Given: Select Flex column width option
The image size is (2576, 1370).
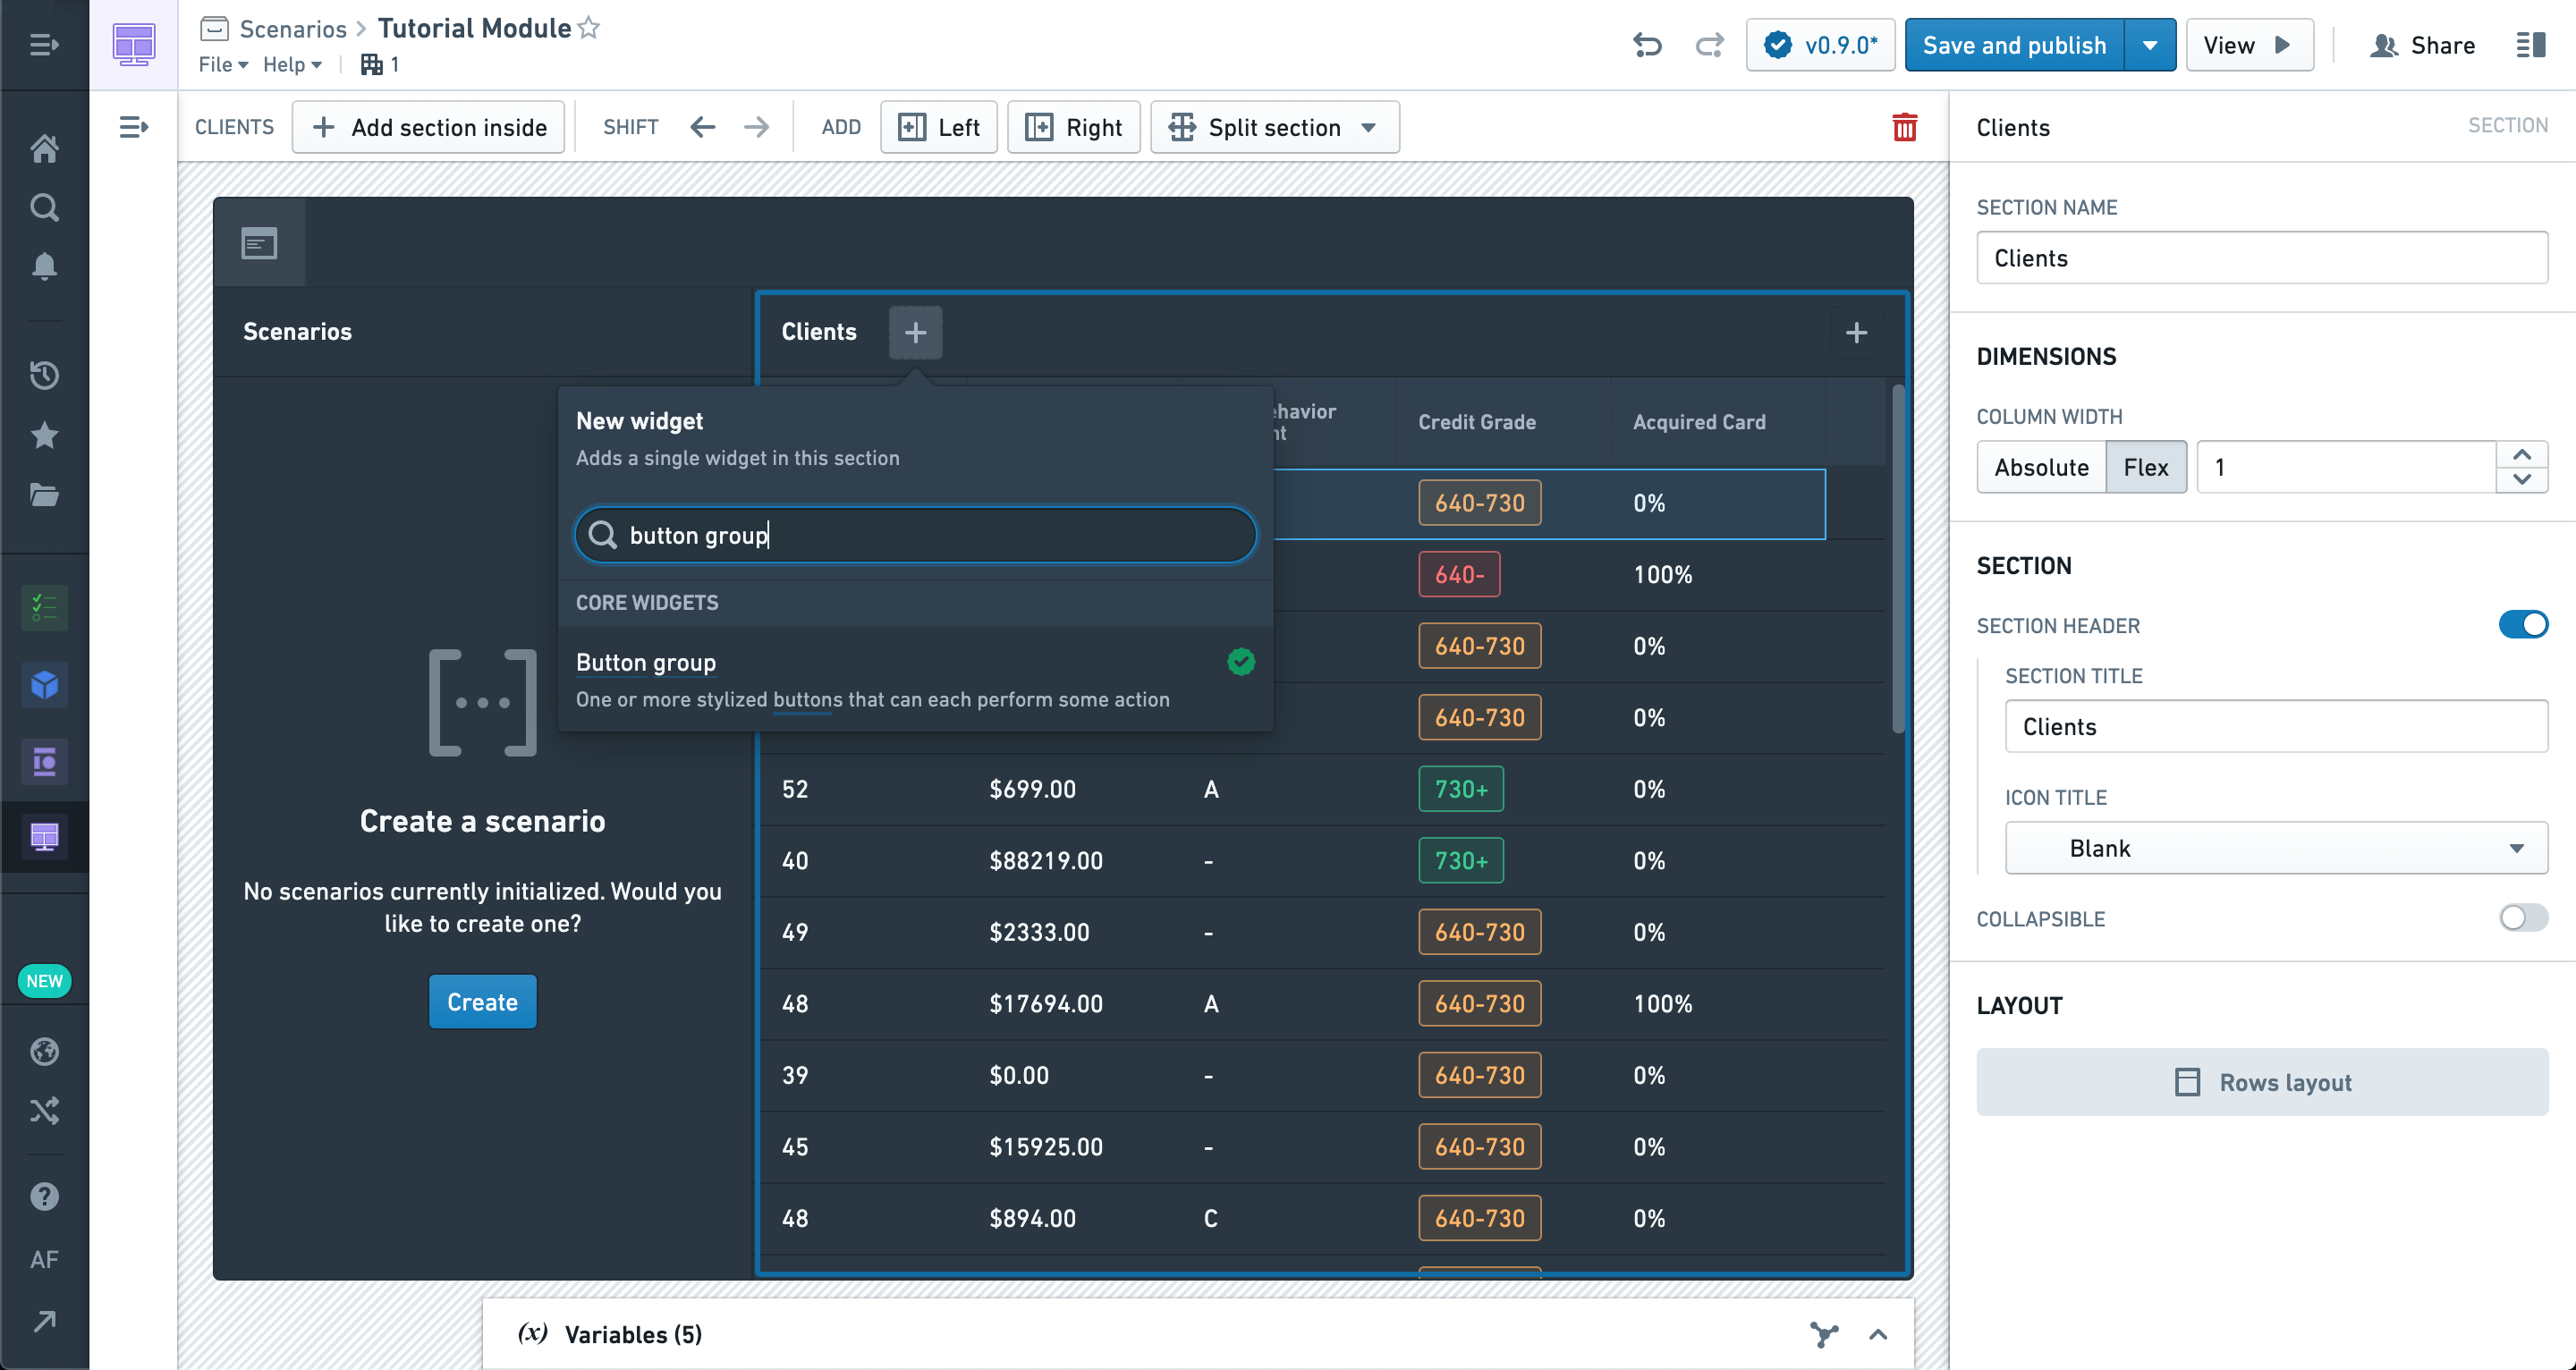Looking at the screenshot, I should point(2146,467).
